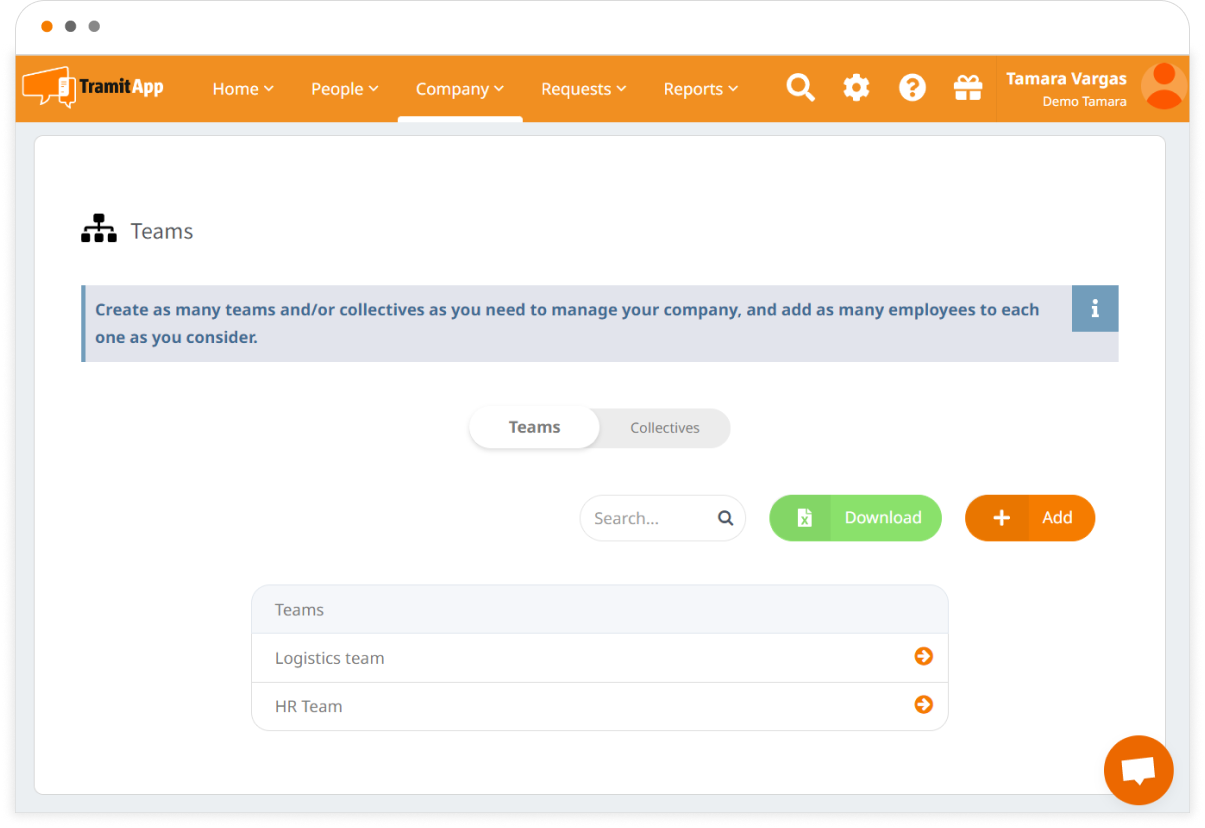Open settings gear icon
The height and width of the screenshot is (828, 1205).
tap(856, 88)
